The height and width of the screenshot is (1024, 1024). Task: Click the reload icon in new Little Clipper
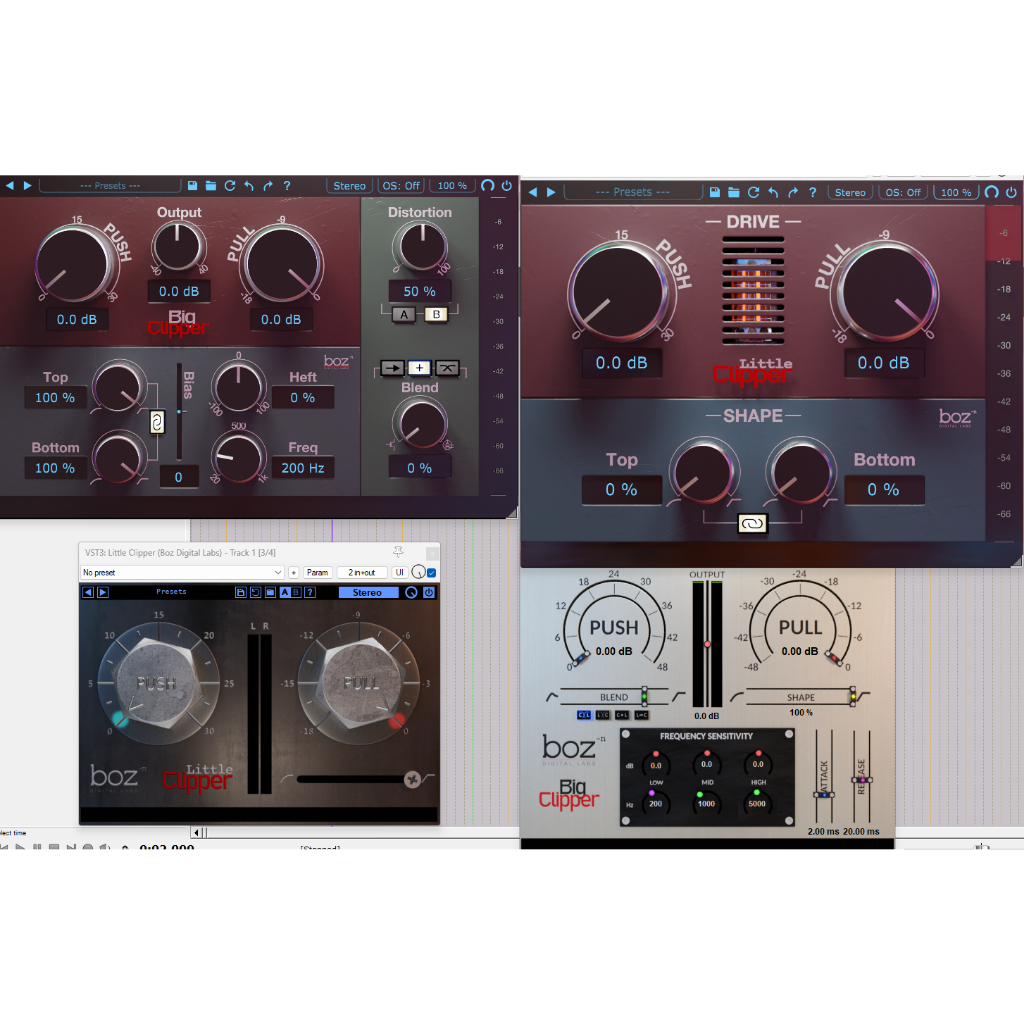[753, 192]
